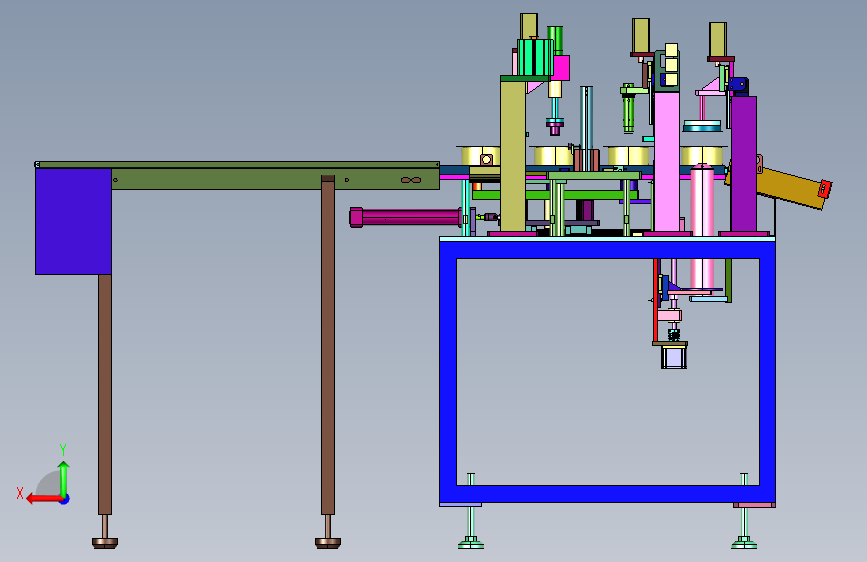867x562 pixels.
Task: Select the purple box on conveyor's left end
Action: [74, 221]
